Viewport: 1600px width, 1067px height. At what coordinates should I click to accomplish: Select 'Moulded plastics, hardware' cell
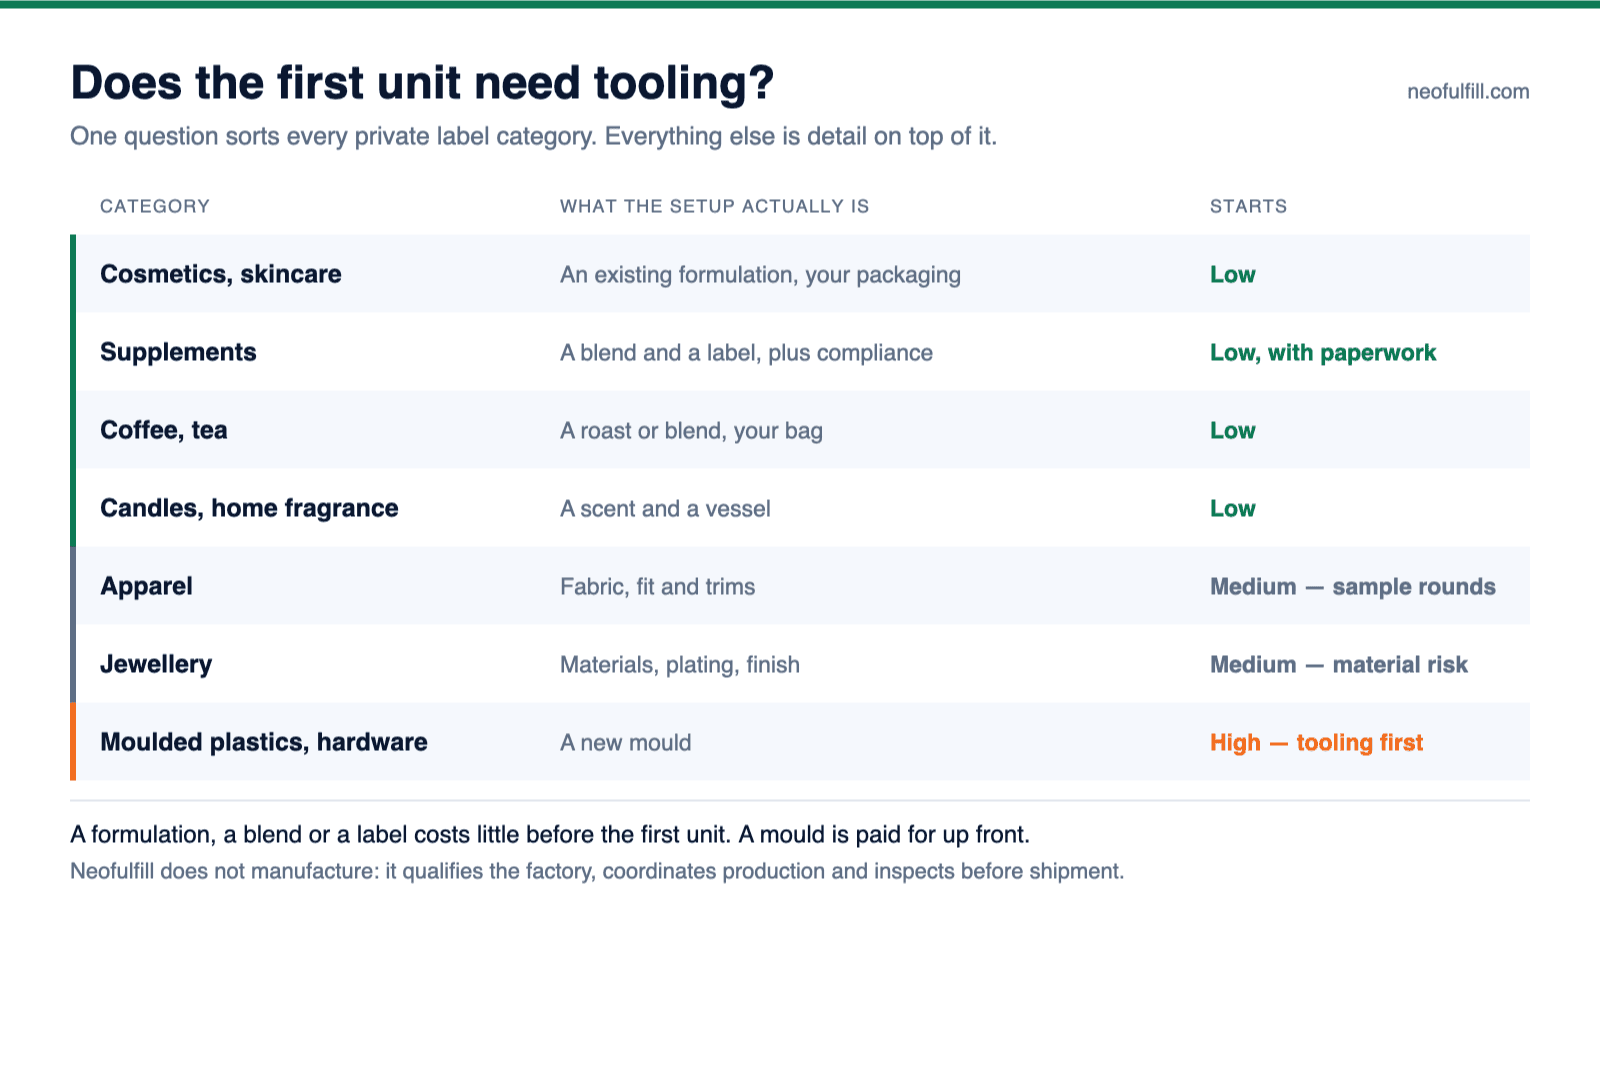pyautogui.click(x=264, y=742)
